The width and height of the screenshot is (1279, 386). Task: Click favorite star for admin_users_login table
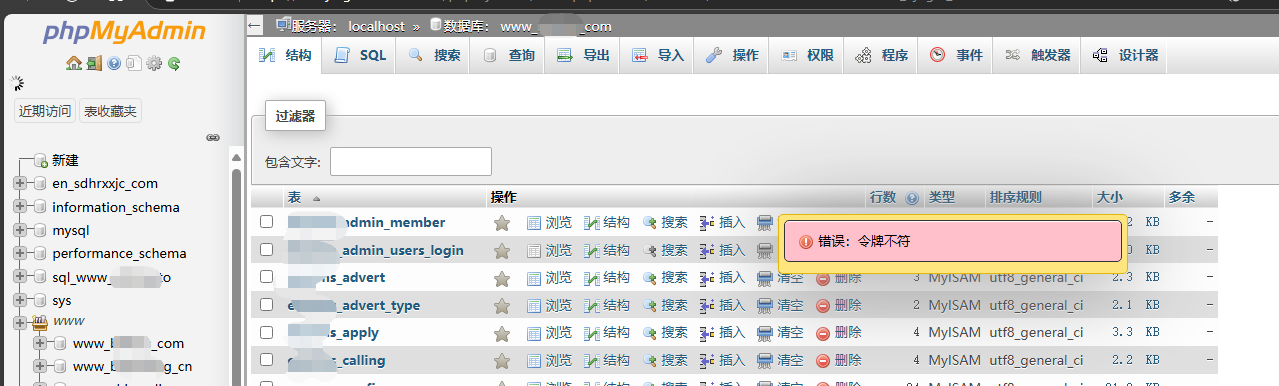(x=502, y=250)
